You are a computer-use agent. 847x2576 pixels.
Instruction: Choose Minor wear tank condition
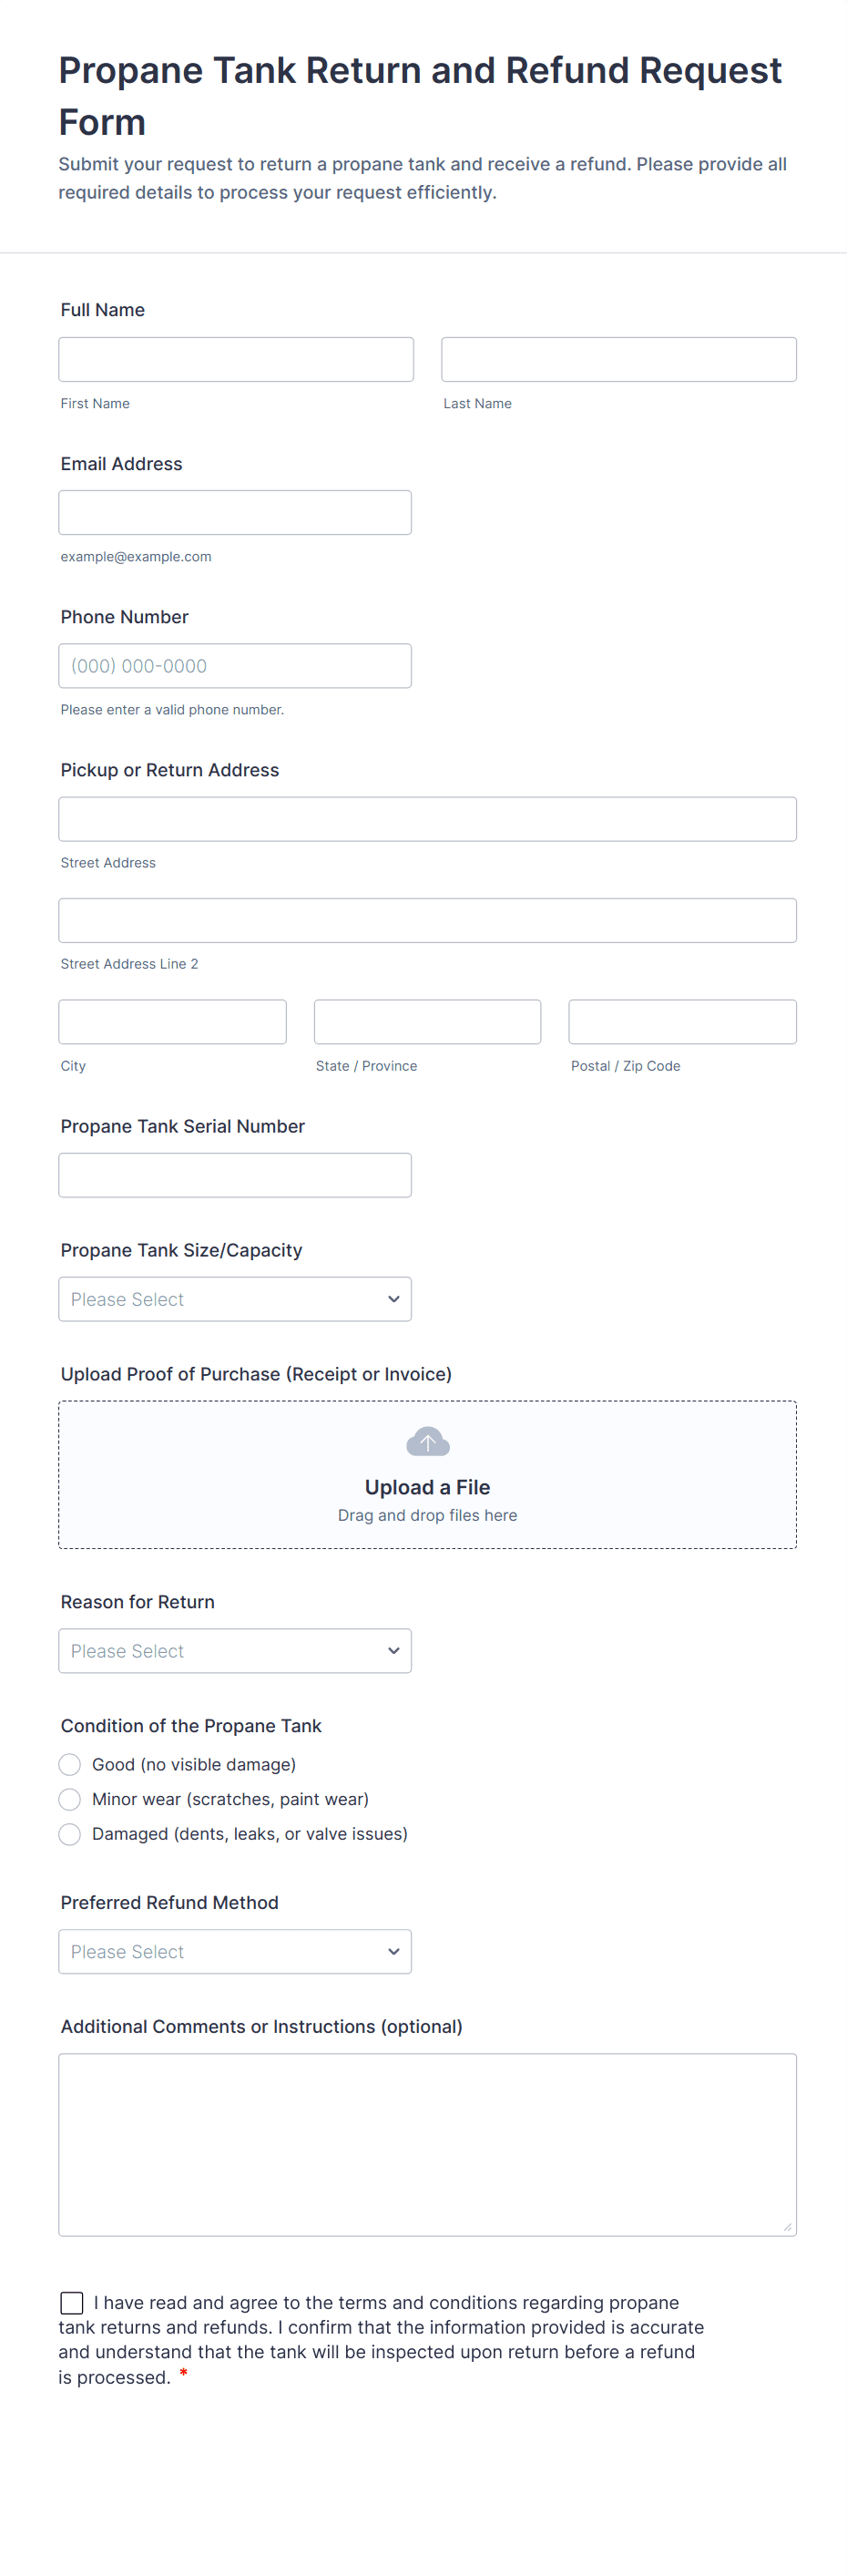70,1800
